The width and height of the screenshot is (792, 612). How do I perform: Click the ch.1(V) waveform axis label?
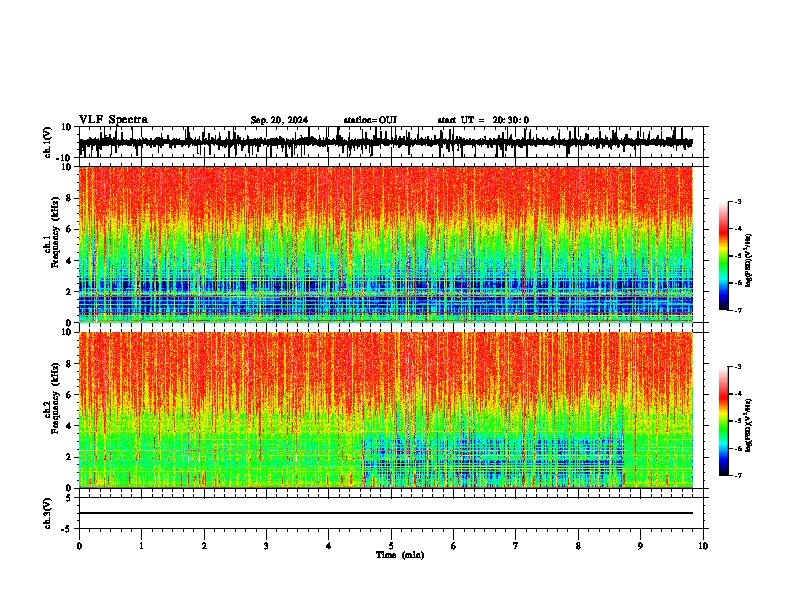point(48,142)
